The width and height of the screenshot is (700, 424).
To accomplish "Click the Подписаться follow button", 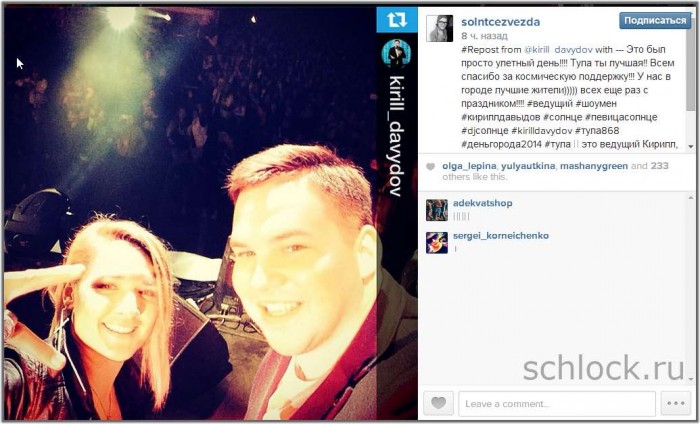I will coord(655,21).
